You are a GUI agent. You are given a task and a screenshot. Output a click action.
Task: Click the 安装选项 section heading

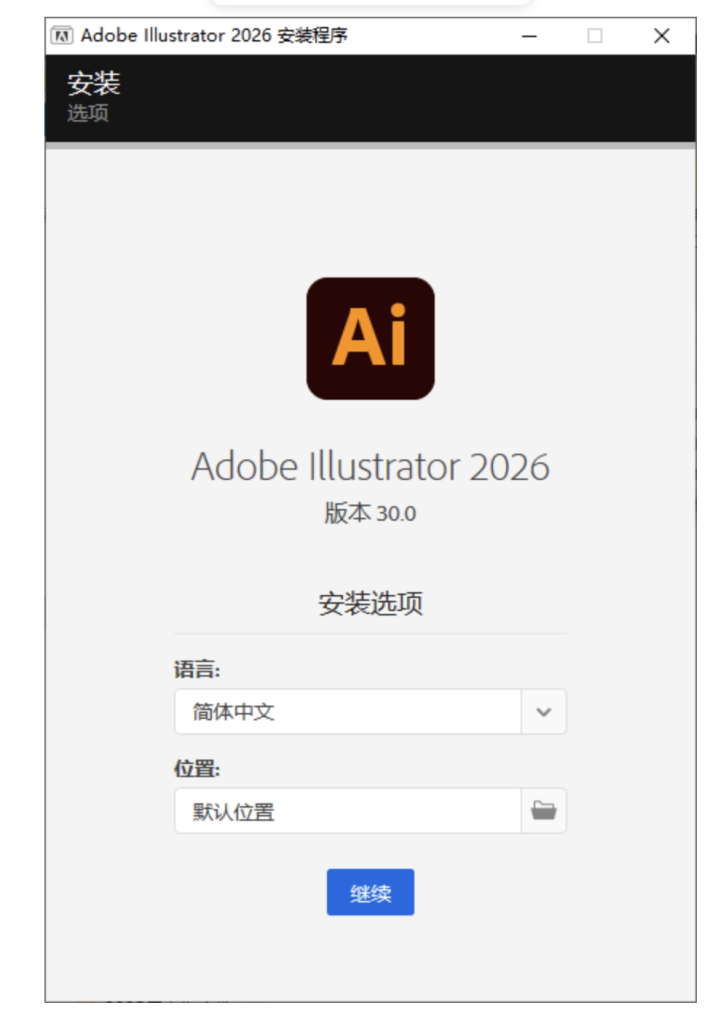click(x=370, y=603)
